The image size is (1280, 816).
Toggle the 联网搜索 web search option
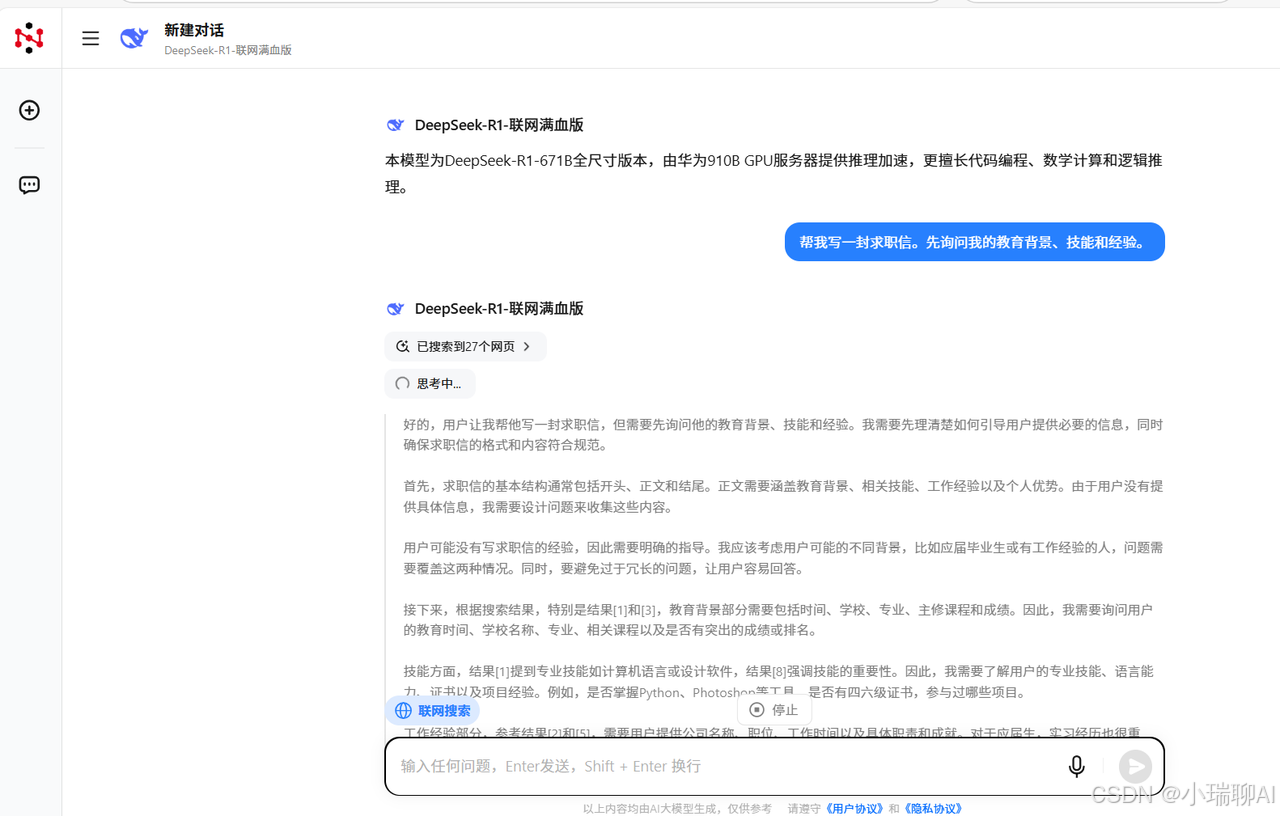coord(432,711)
